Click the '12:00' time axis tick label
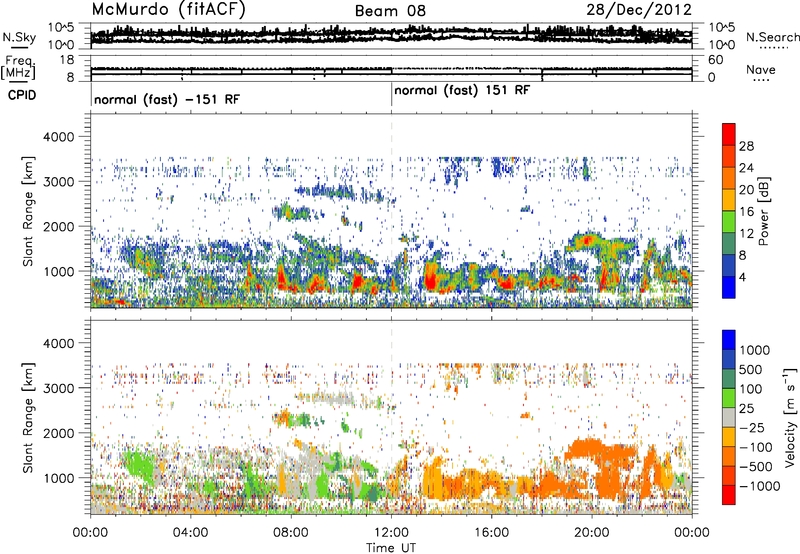Viewport: 800px width, 554px height. click(391, 533)
